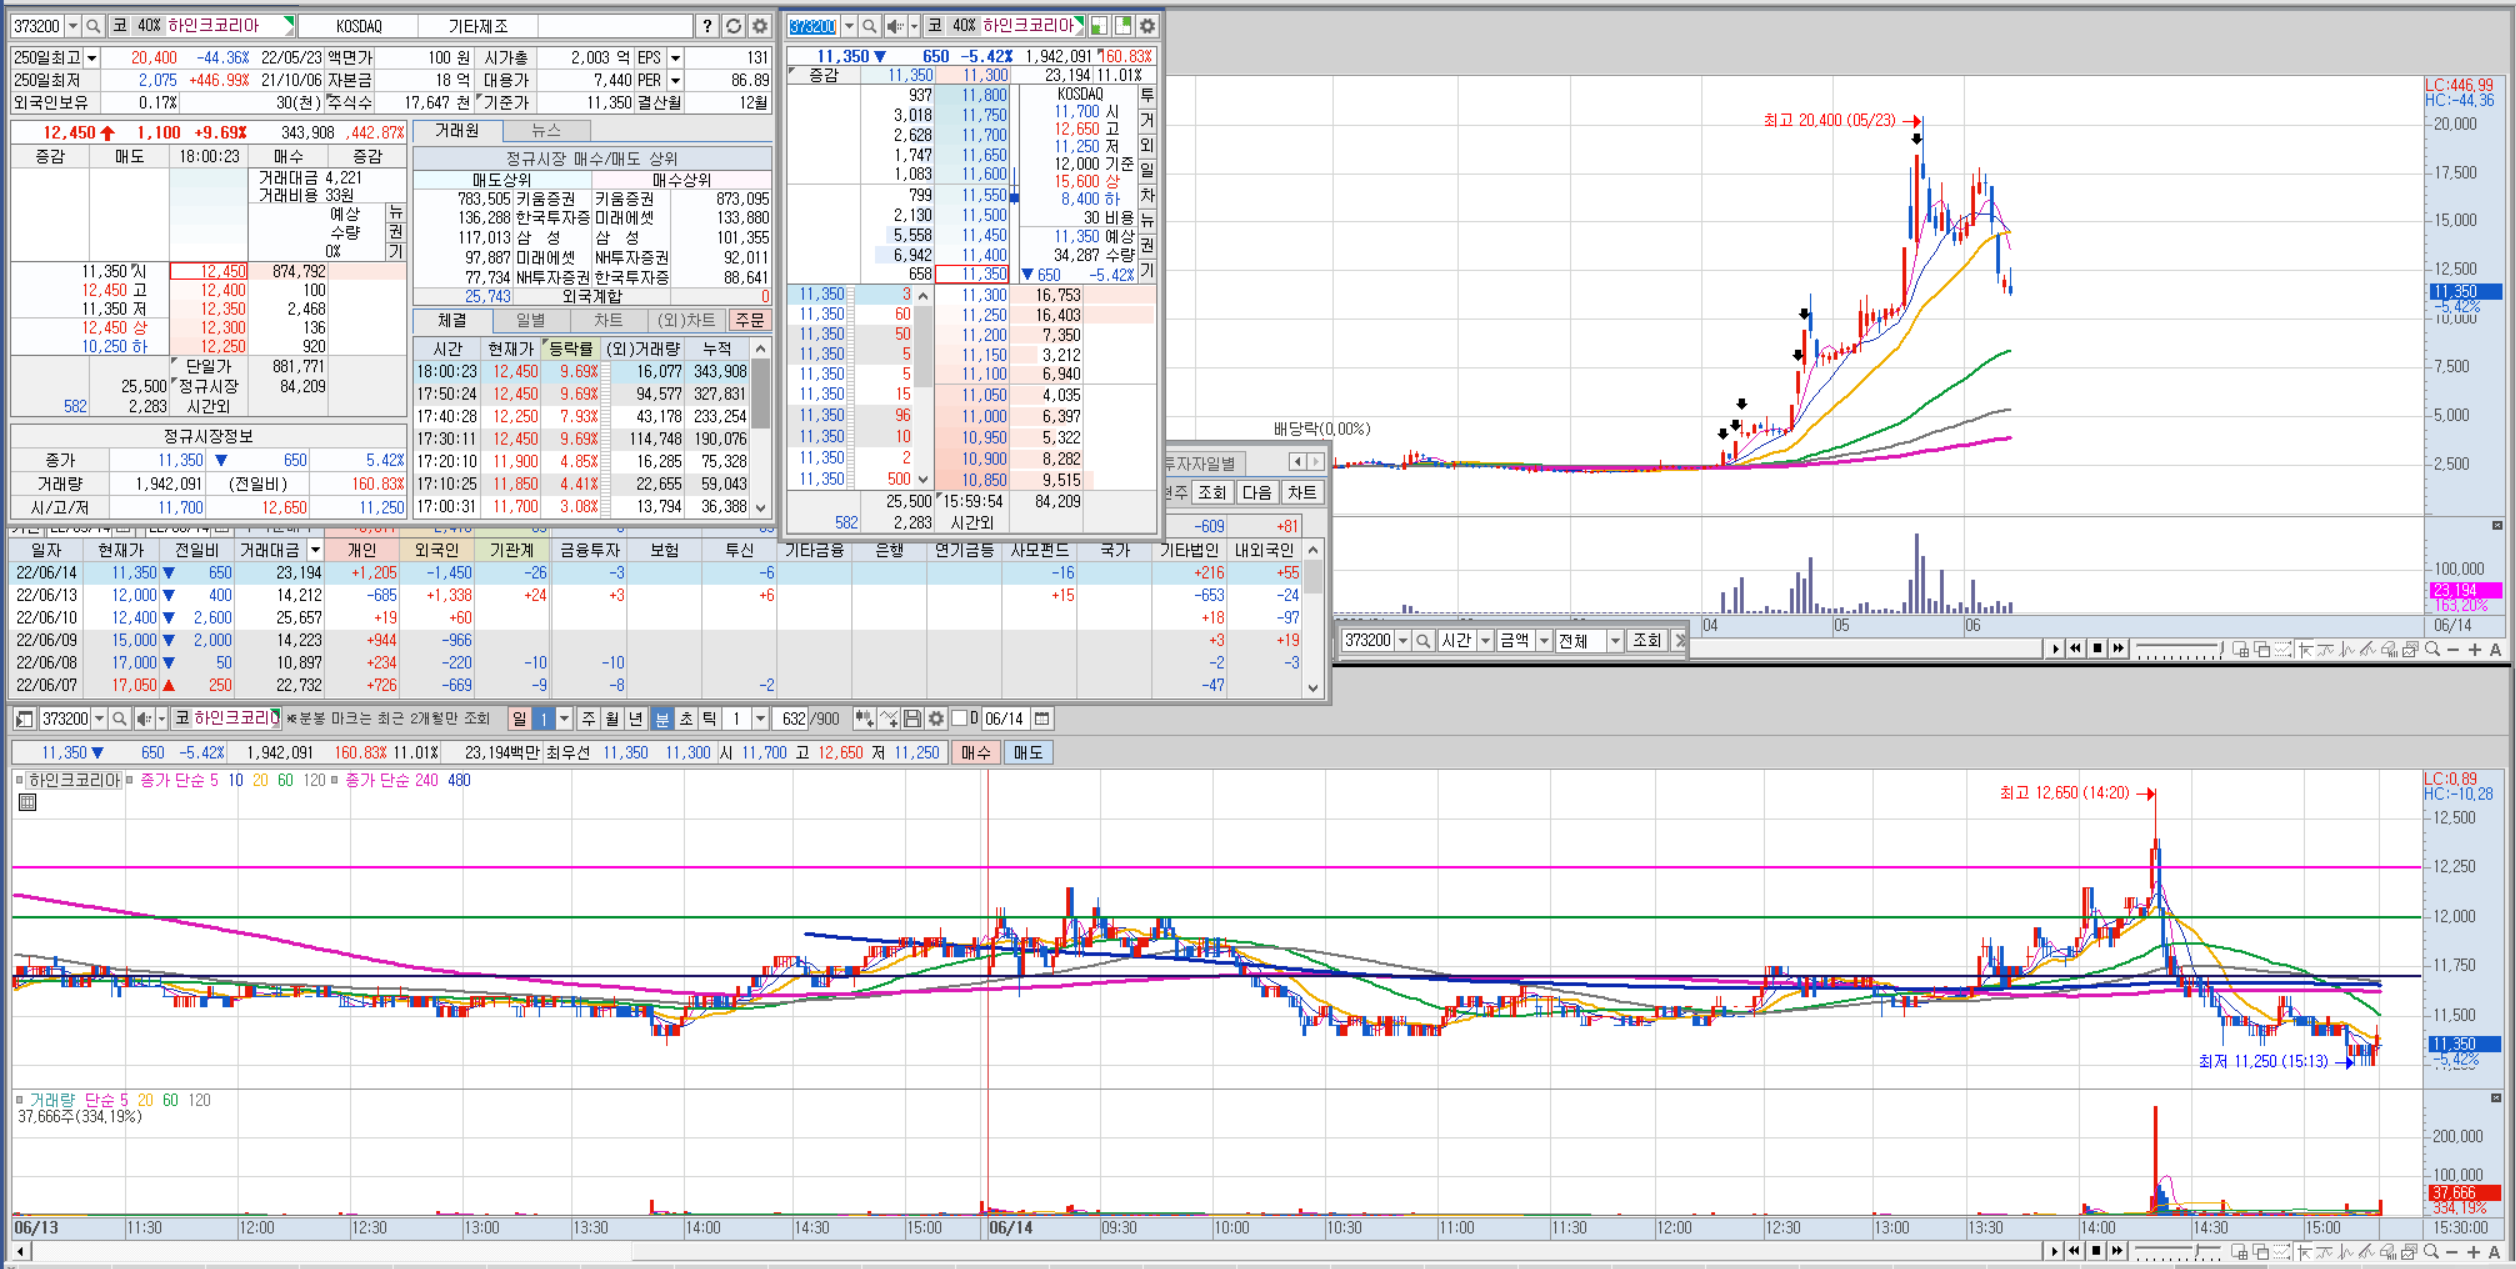Click the play button in daily chart toolbar
2516x1269 pixels.
click(x=2055, y=649)
